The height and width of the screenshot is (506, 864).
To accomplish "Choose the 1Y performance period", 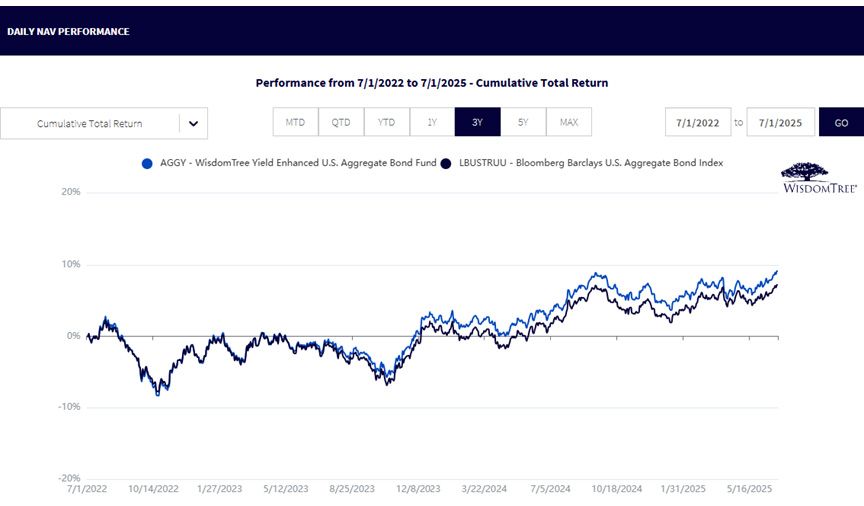I will (x=433, y=122).
